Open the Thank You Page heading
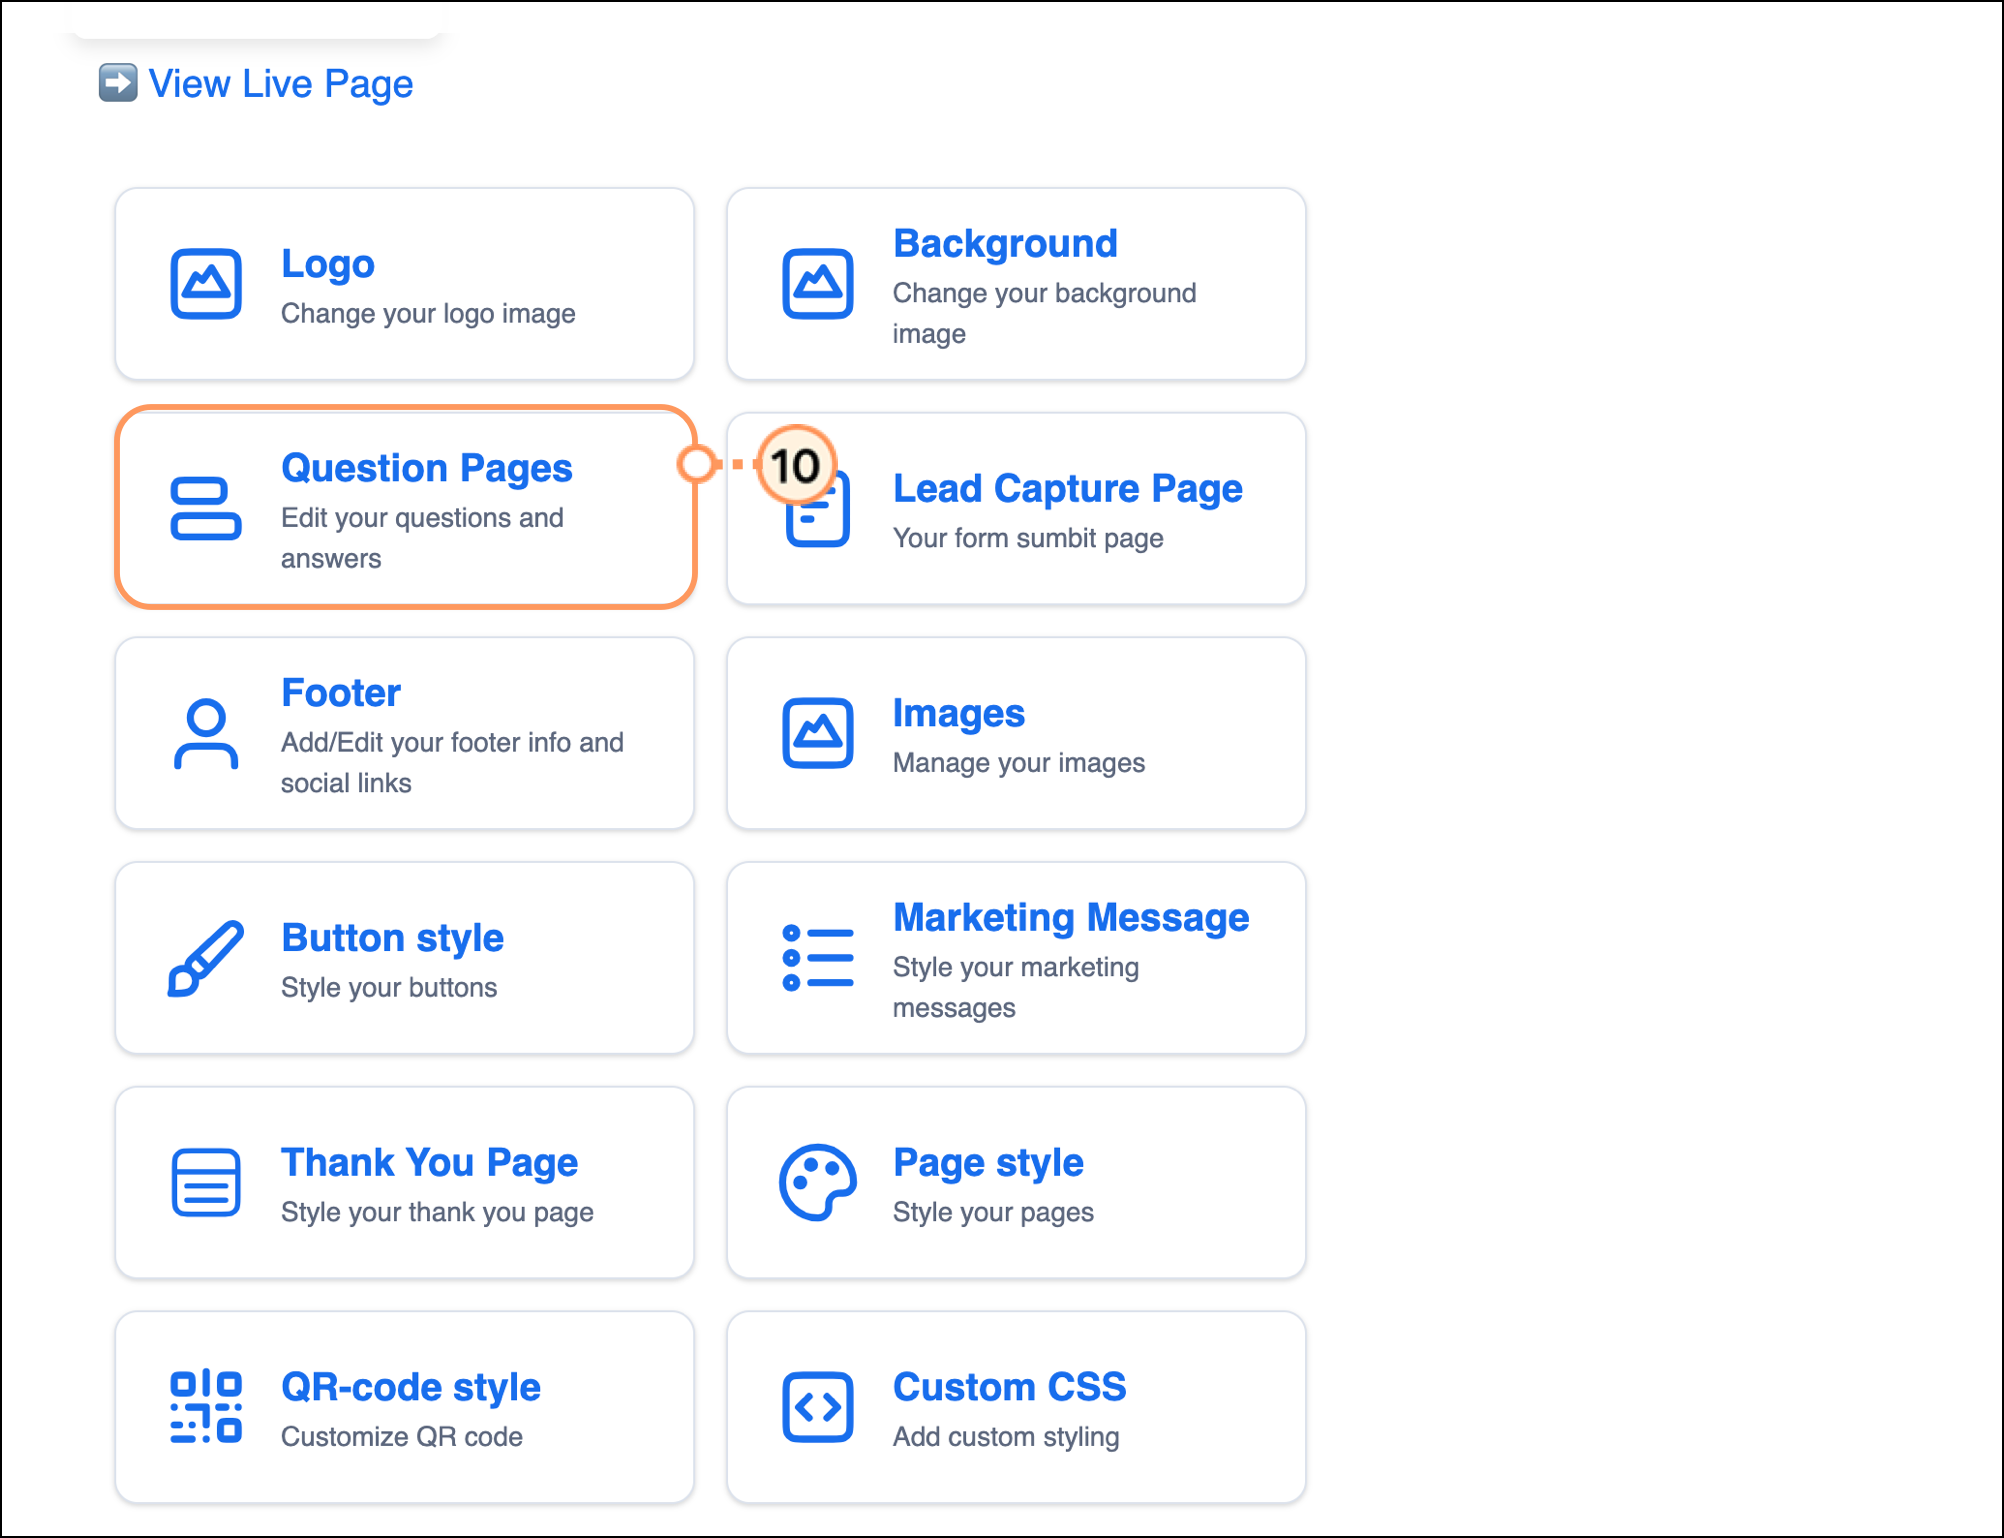 pyautogui.click(x=430, y=1163)
